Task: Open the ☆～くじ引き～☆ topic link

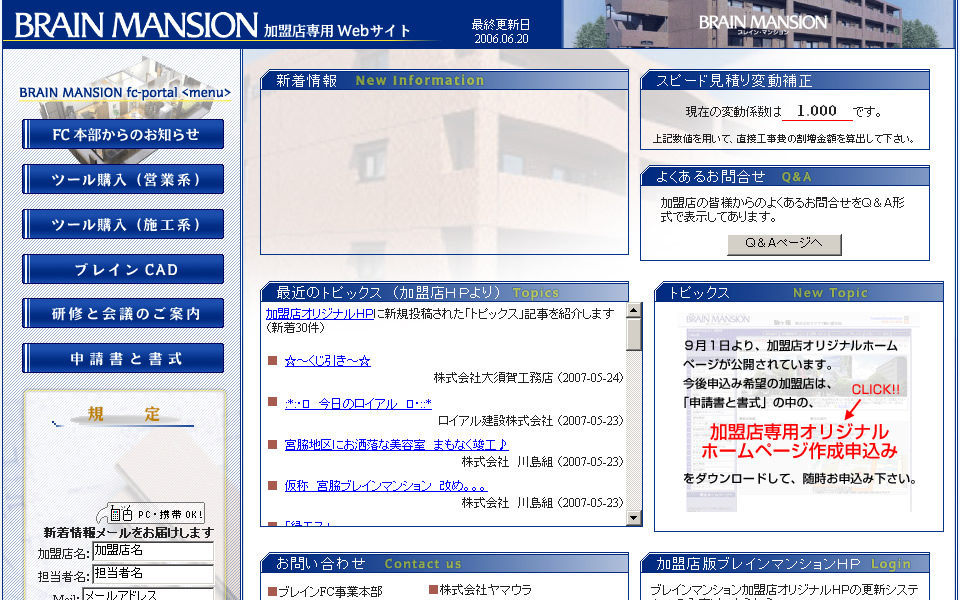Action: [328, 361]
